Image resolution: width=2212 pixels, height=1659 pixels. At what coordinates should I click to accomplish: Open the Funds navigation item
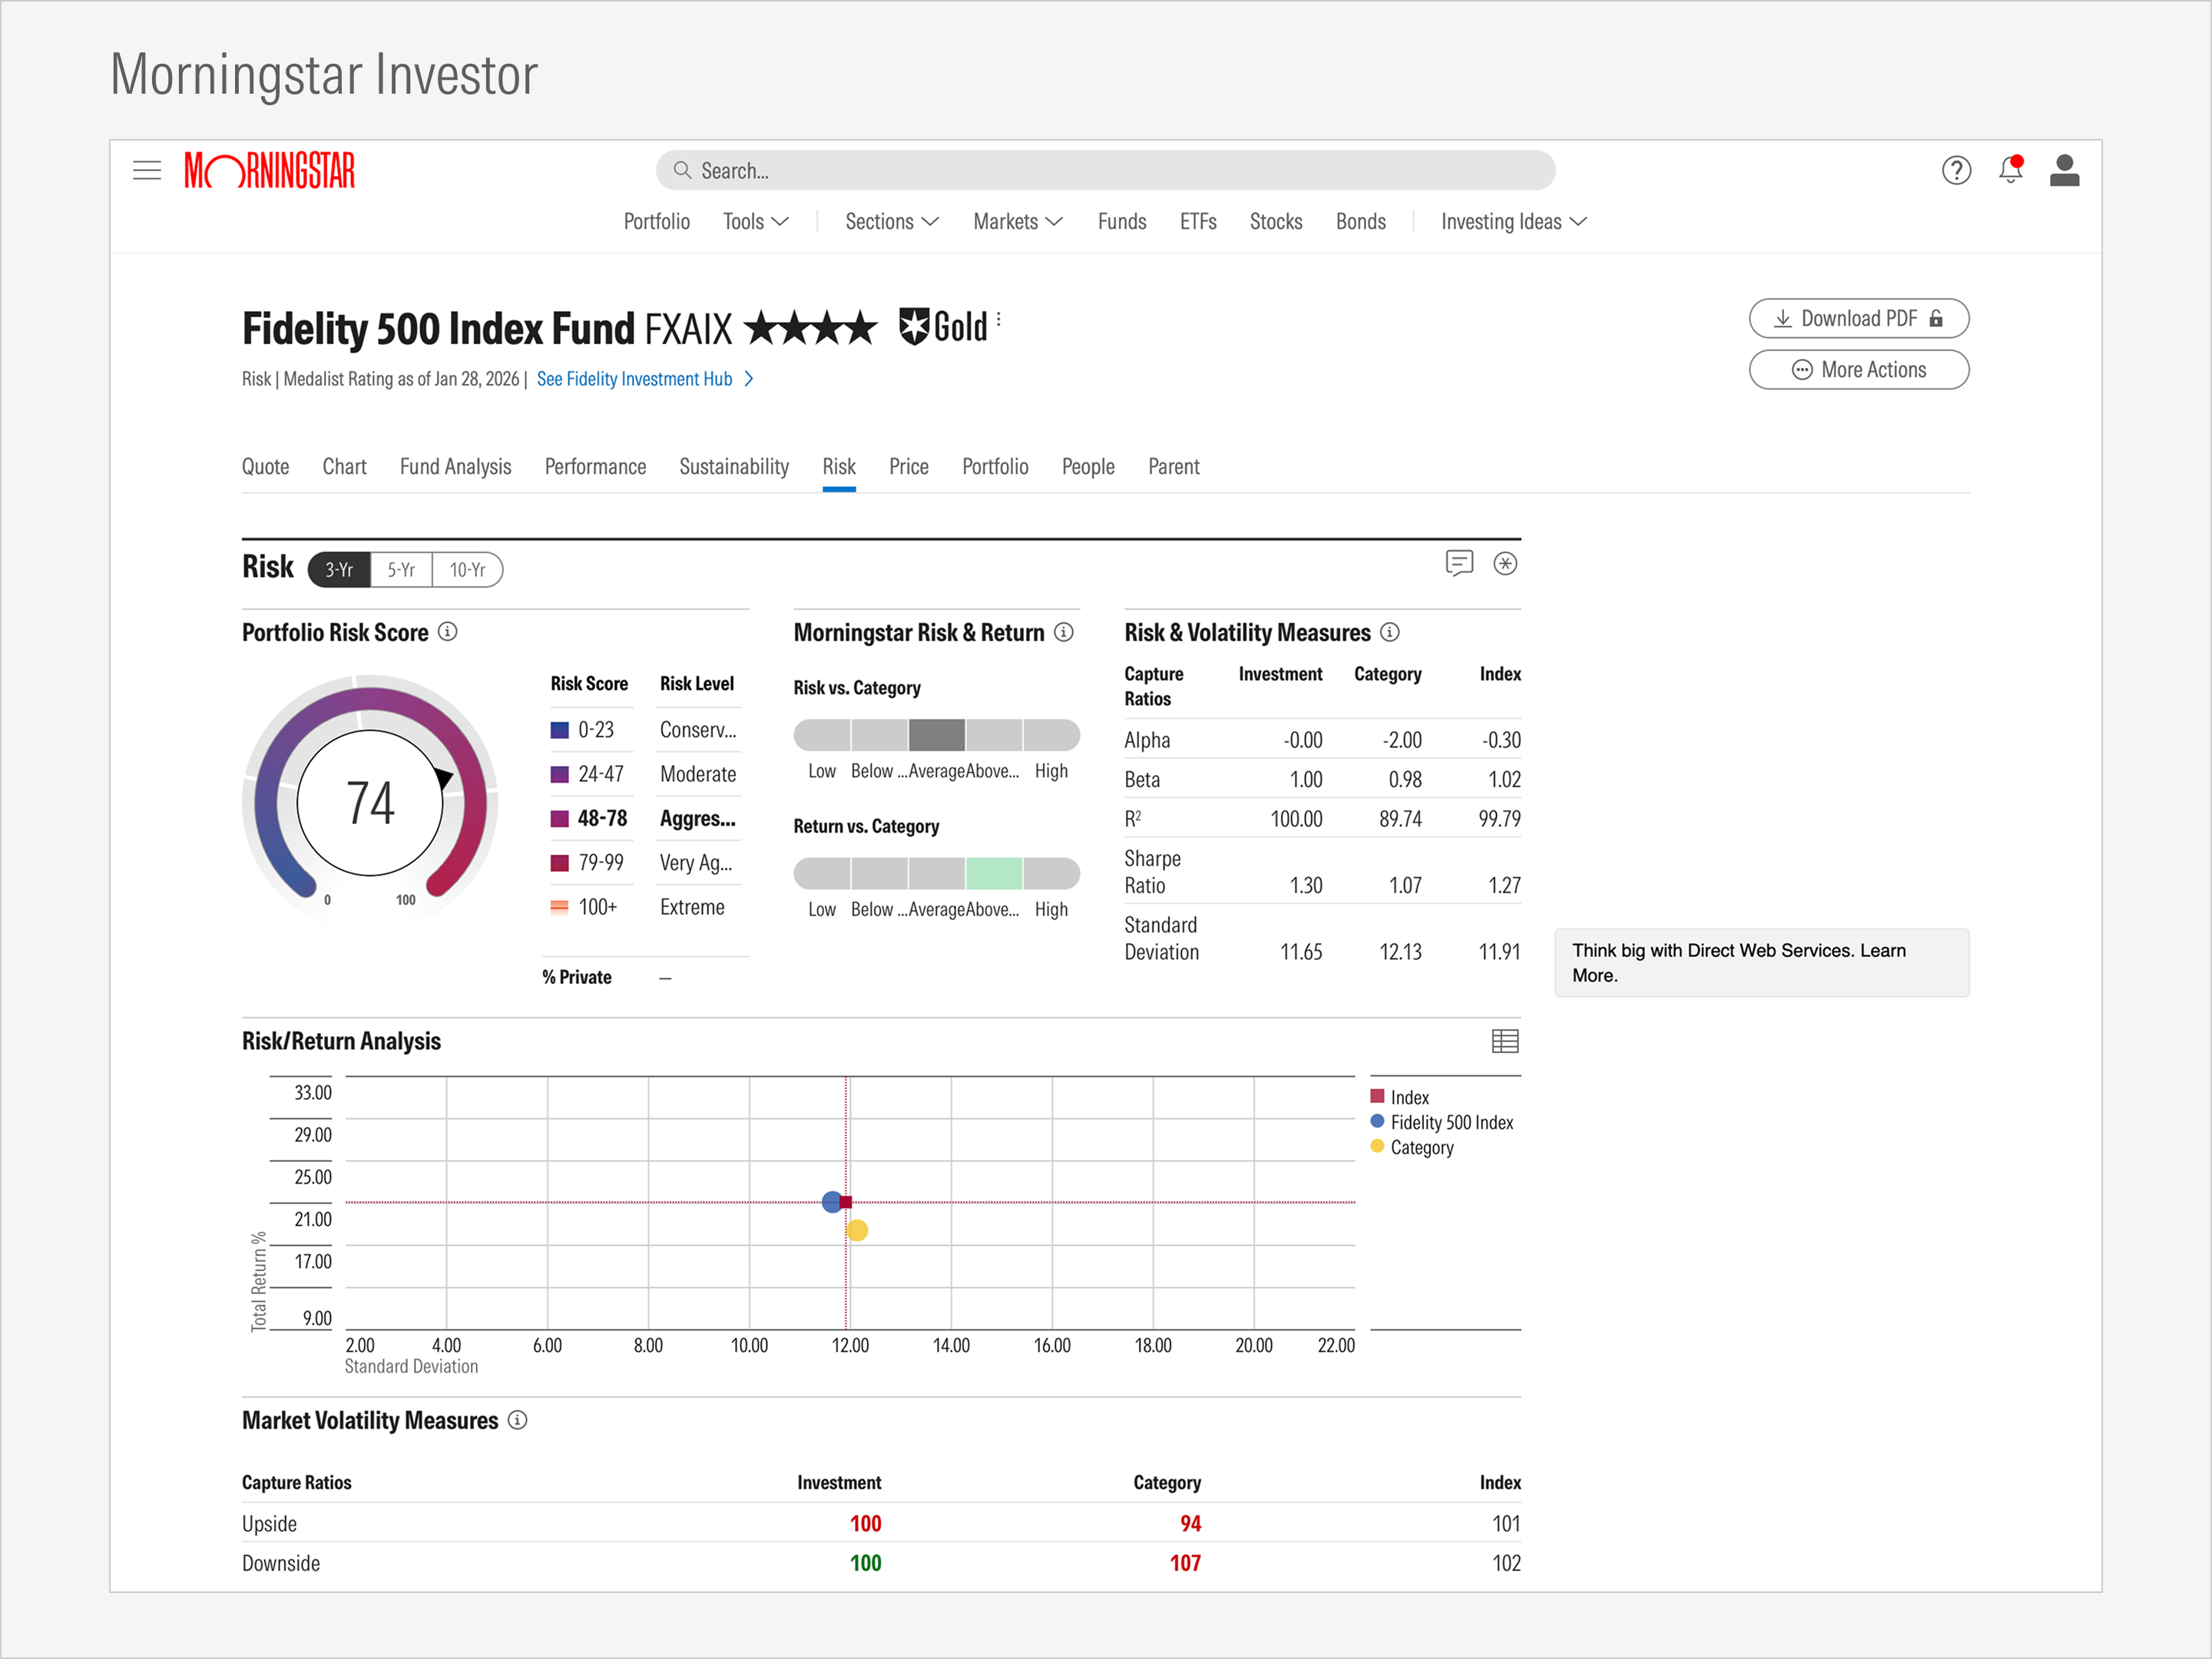click(x=1122, y=221)
